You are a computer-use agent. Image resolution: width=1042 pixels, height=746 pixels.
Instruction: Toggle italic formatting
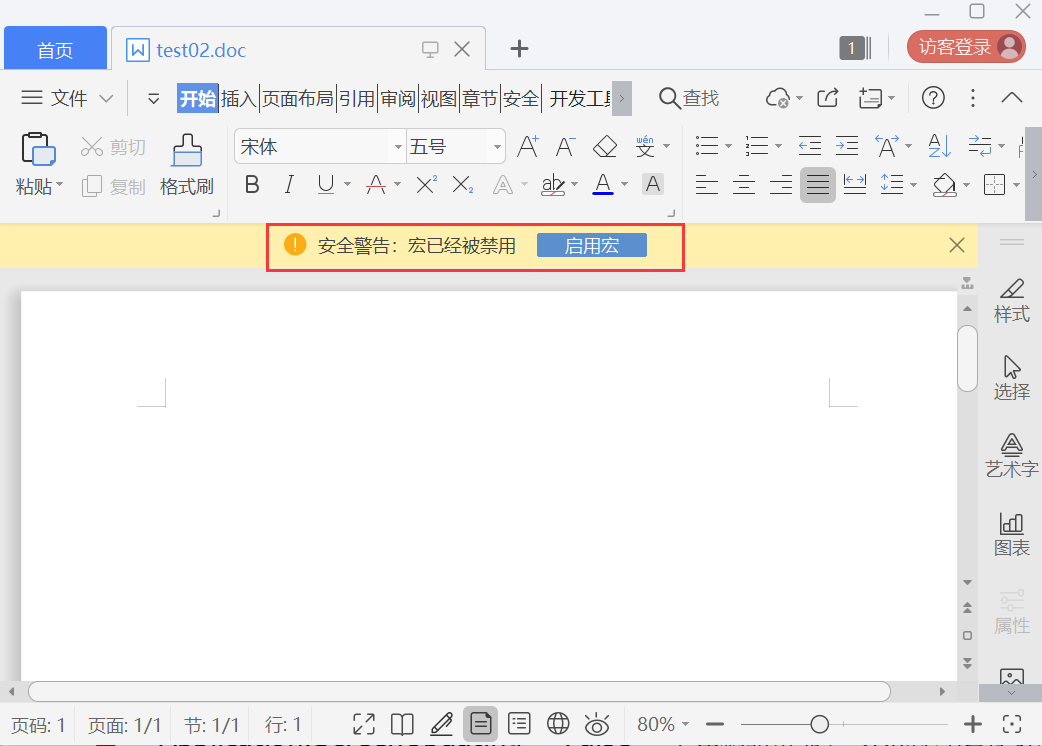pyautogui.click(x=287, y=184)
